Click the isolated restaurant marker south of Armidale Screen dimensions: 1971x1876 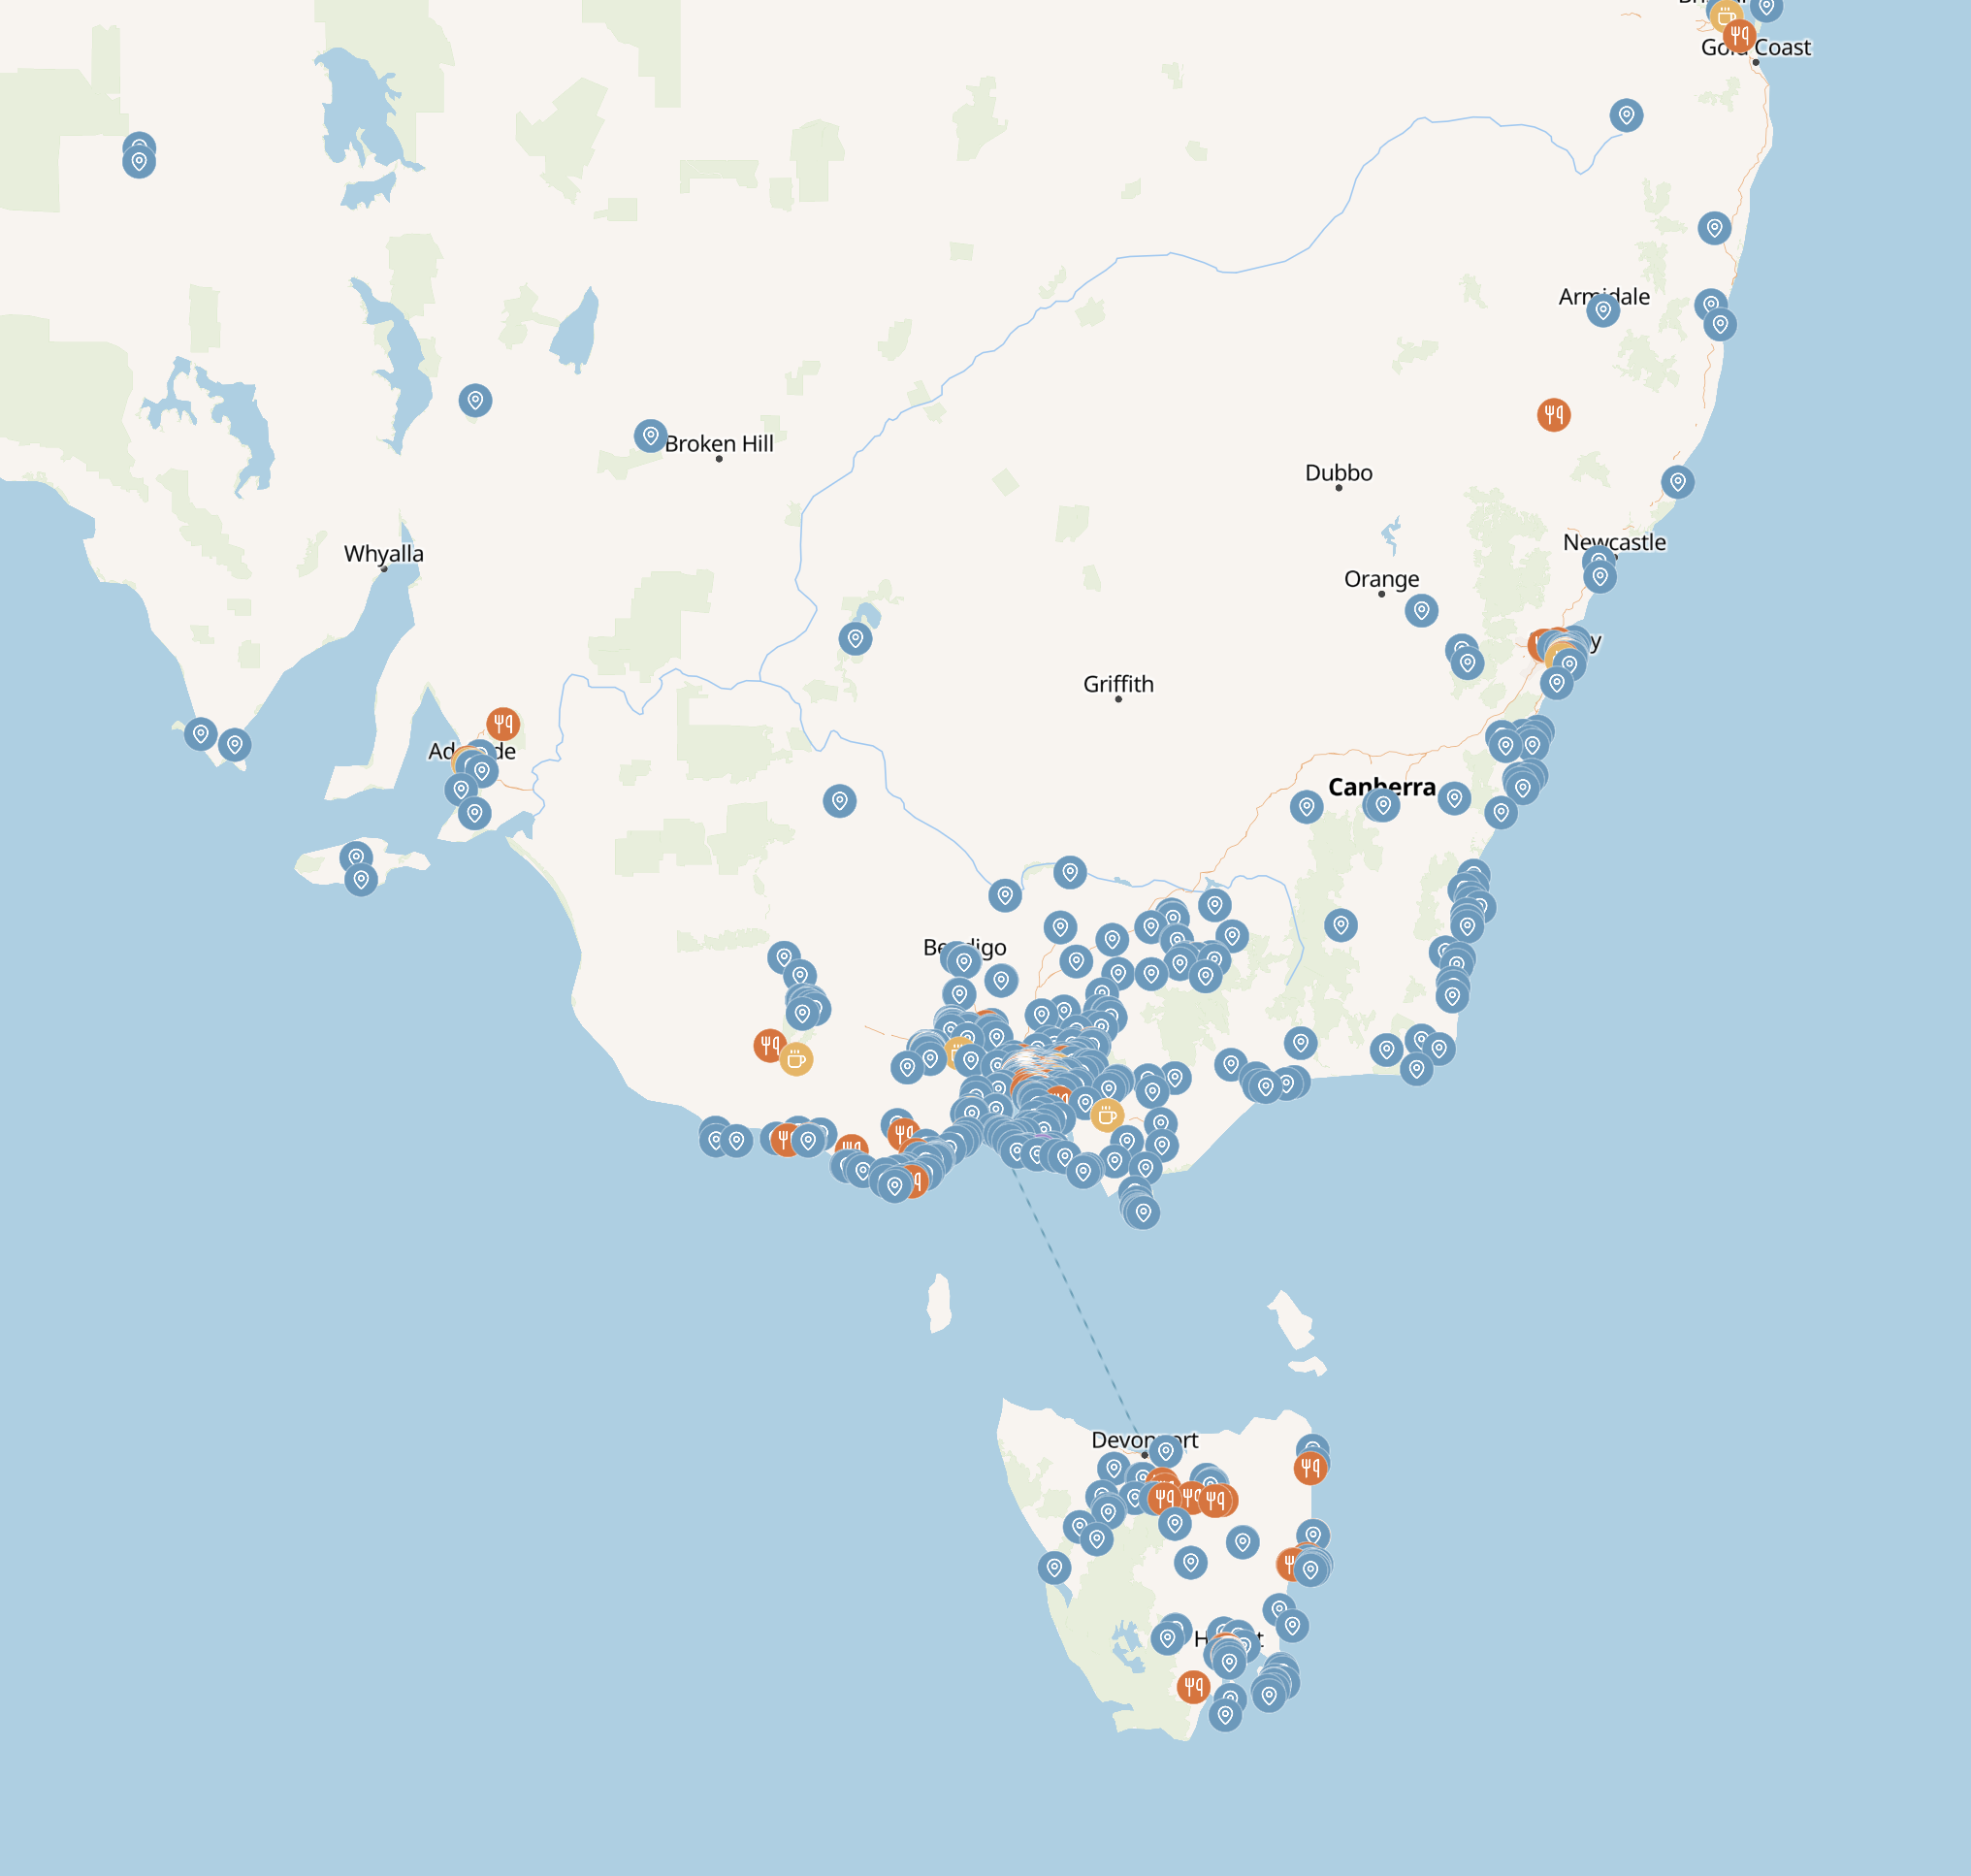(1553, 414)
